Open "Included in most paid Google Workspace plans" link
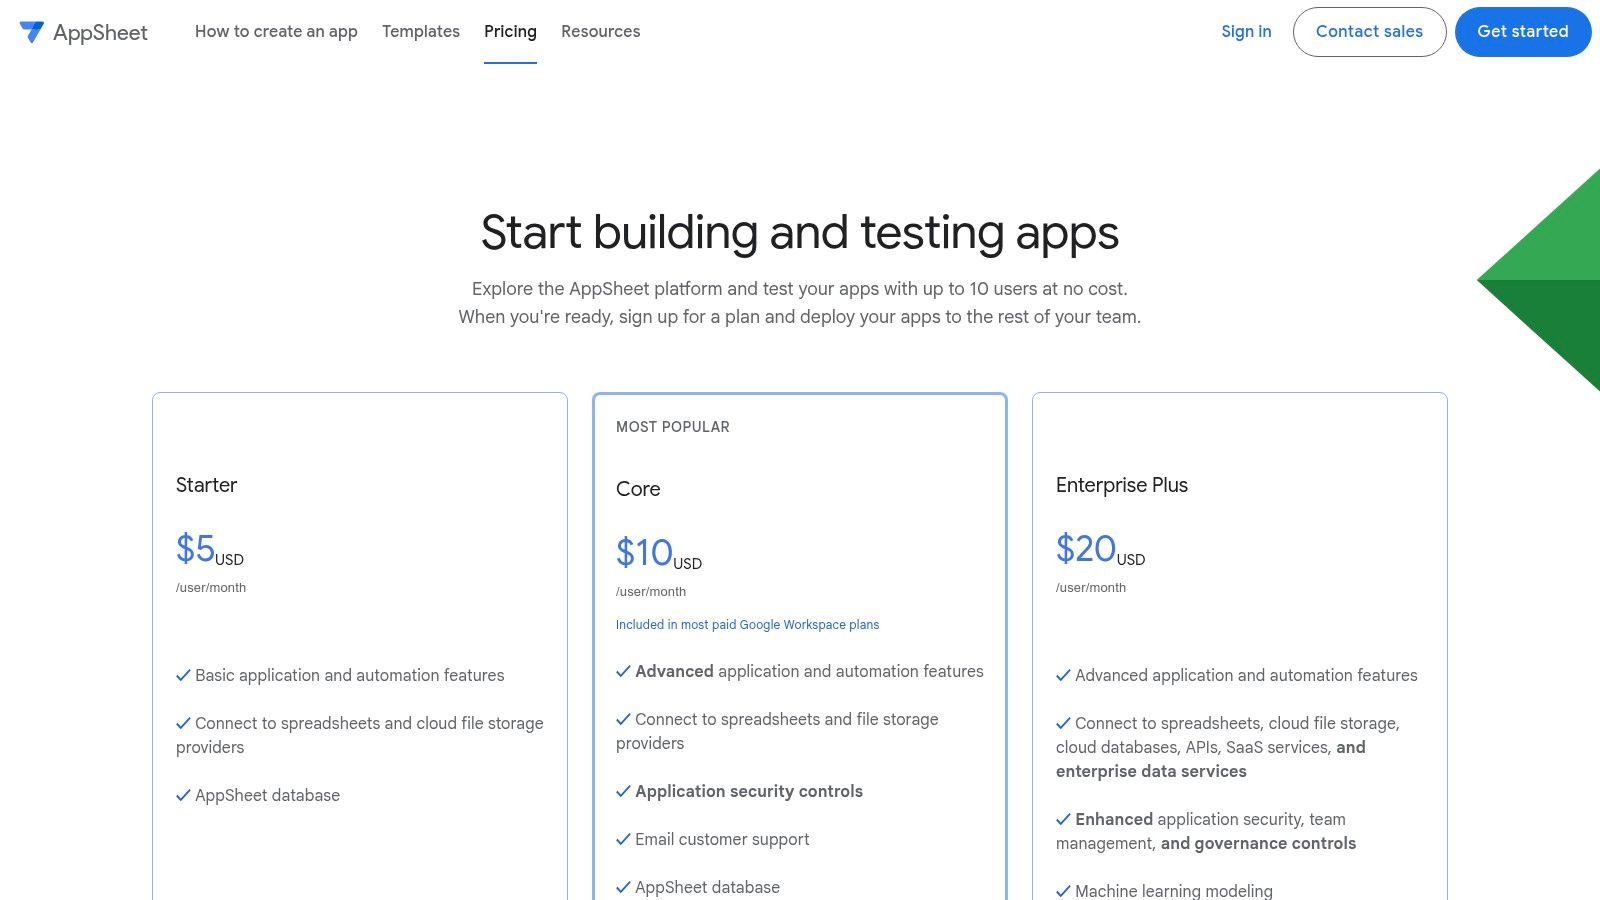The height and width of the screenshot is (900, 1600). 747,624
